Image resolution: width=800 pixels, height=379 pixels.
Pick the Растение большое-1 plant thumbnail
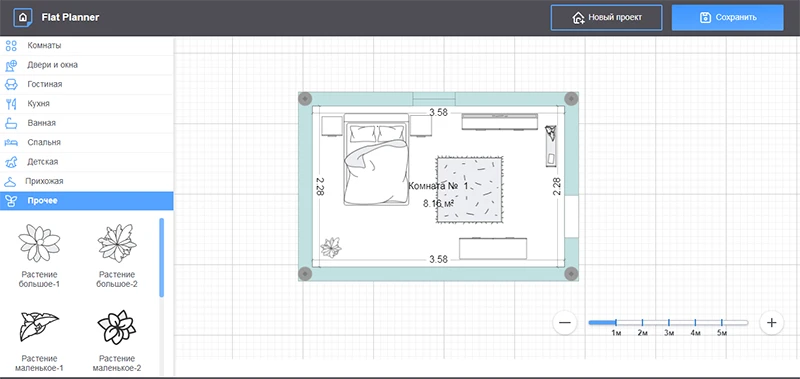click(x=39, y=243)
